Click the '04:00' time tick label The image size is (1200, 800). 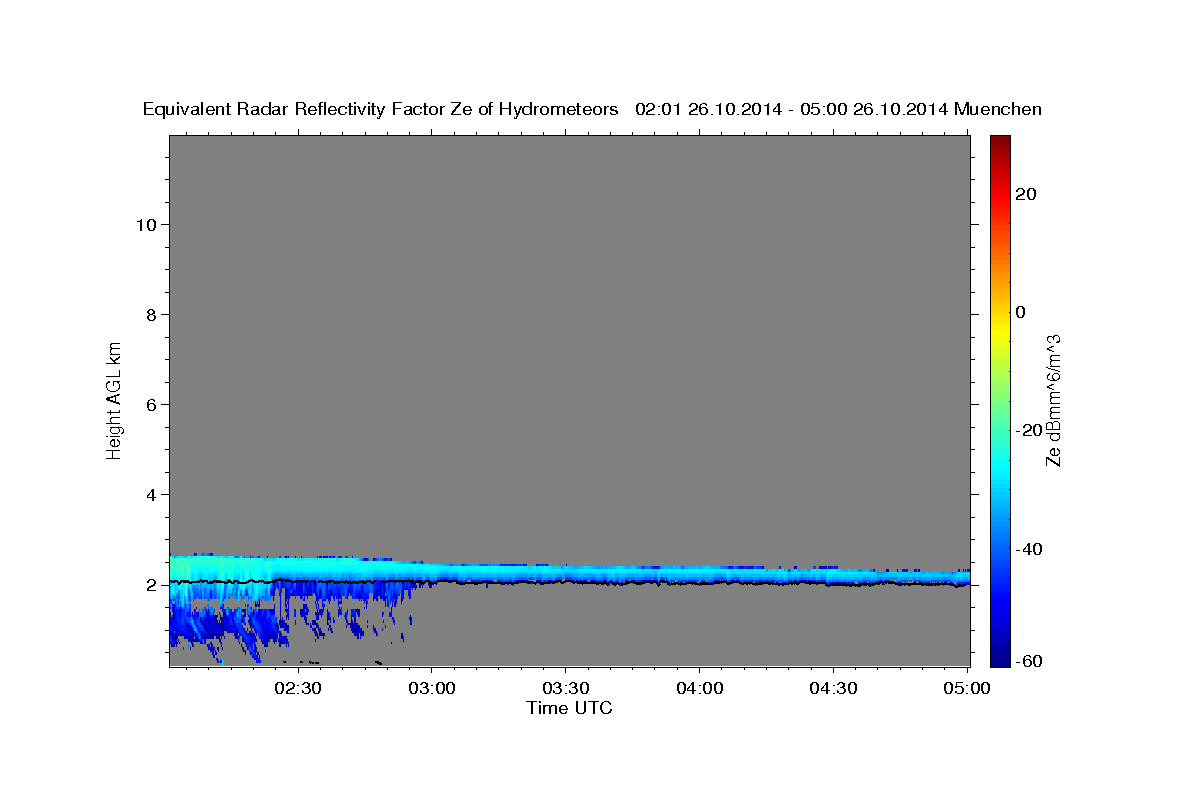point(699,688)
